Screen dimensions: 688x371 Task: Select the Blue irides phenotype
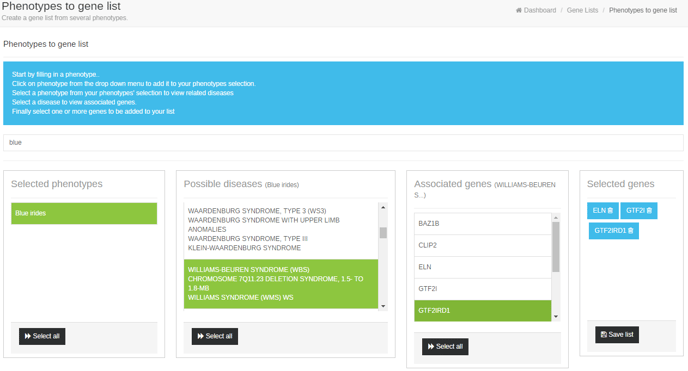84,213
